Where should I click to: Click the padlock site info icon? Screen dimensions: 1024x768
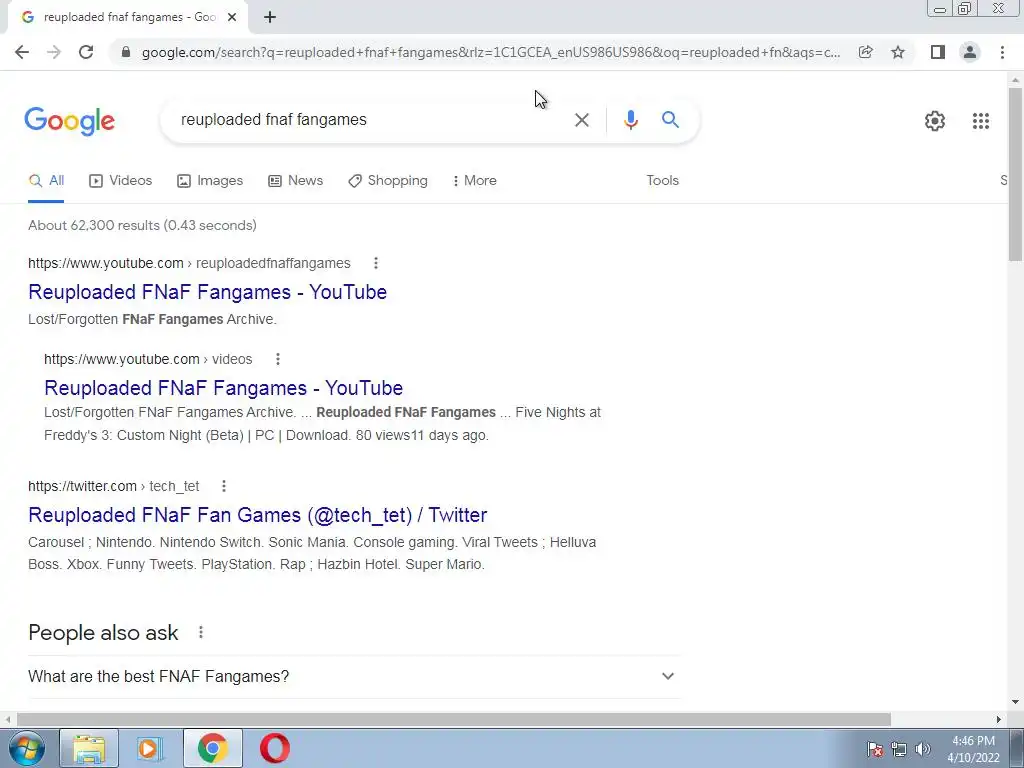pyautogui.click(x=126, y=52)
